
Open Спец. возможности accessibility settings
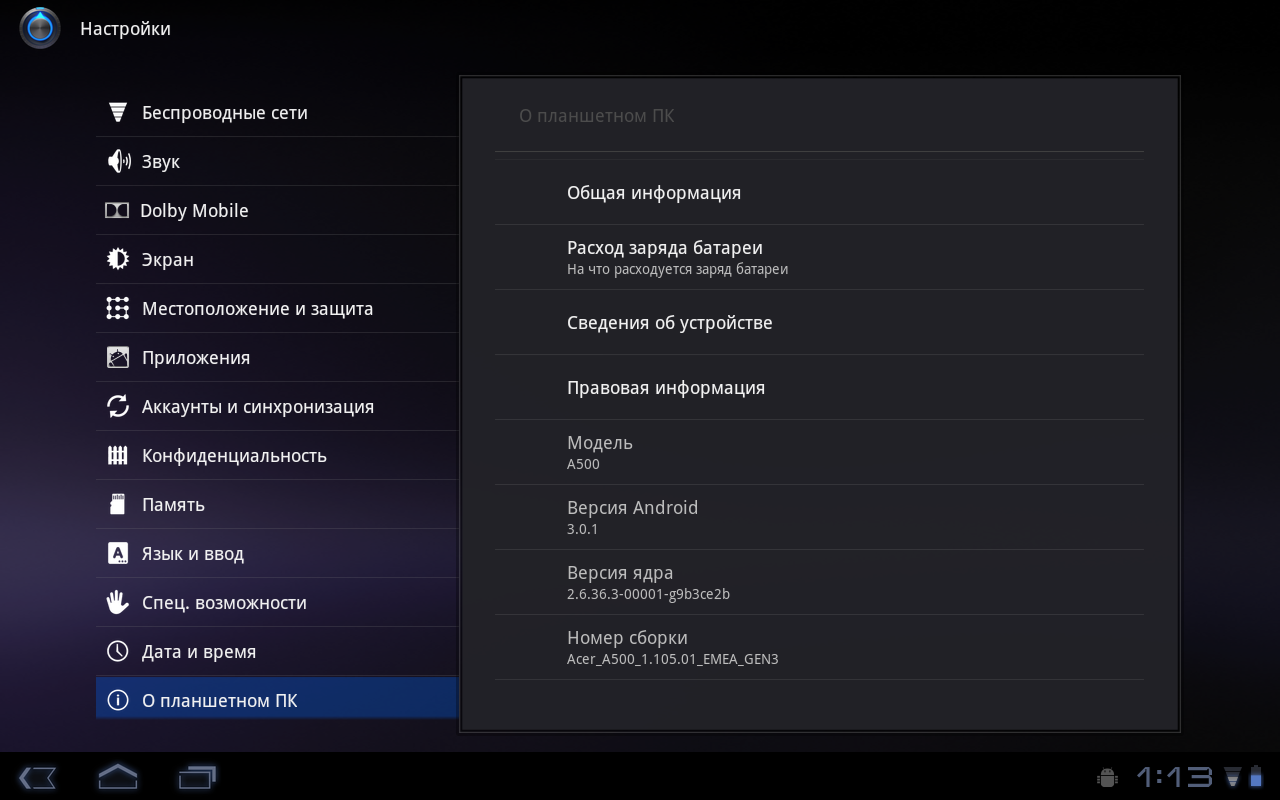(224, 603)
